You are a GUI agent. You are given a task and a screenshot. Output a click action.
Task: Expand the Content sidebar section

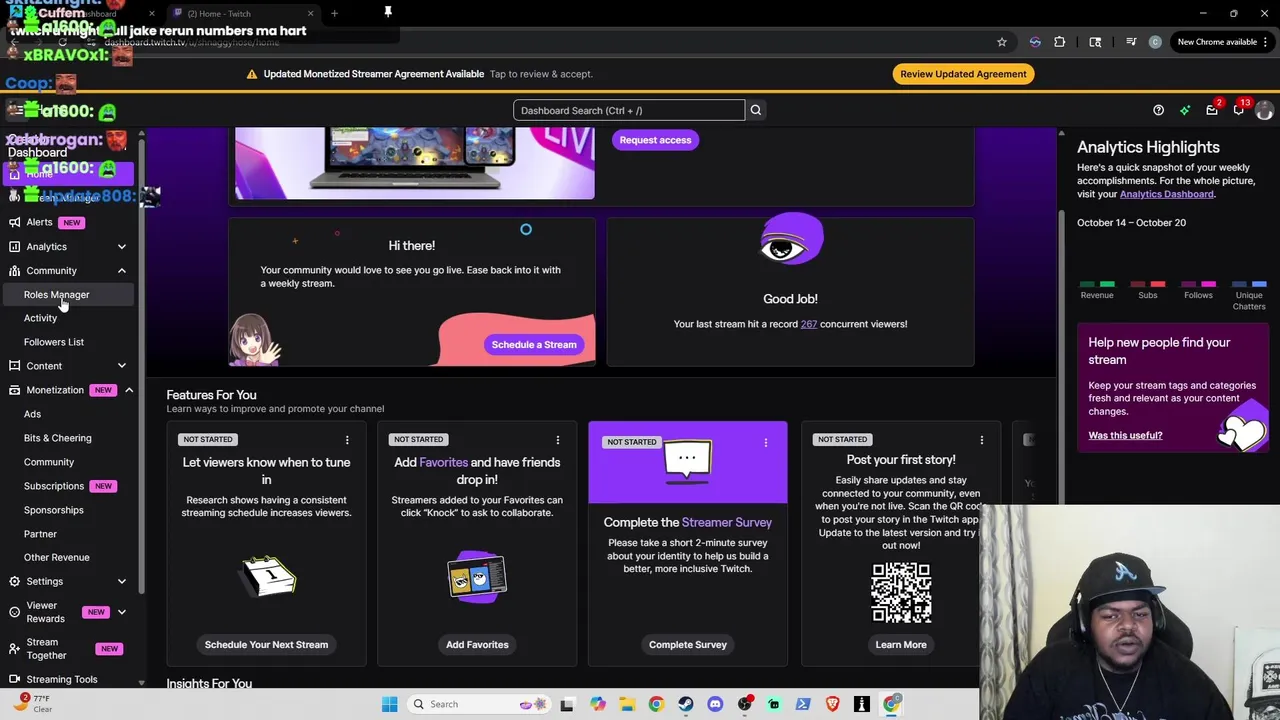tap(122, 366)
